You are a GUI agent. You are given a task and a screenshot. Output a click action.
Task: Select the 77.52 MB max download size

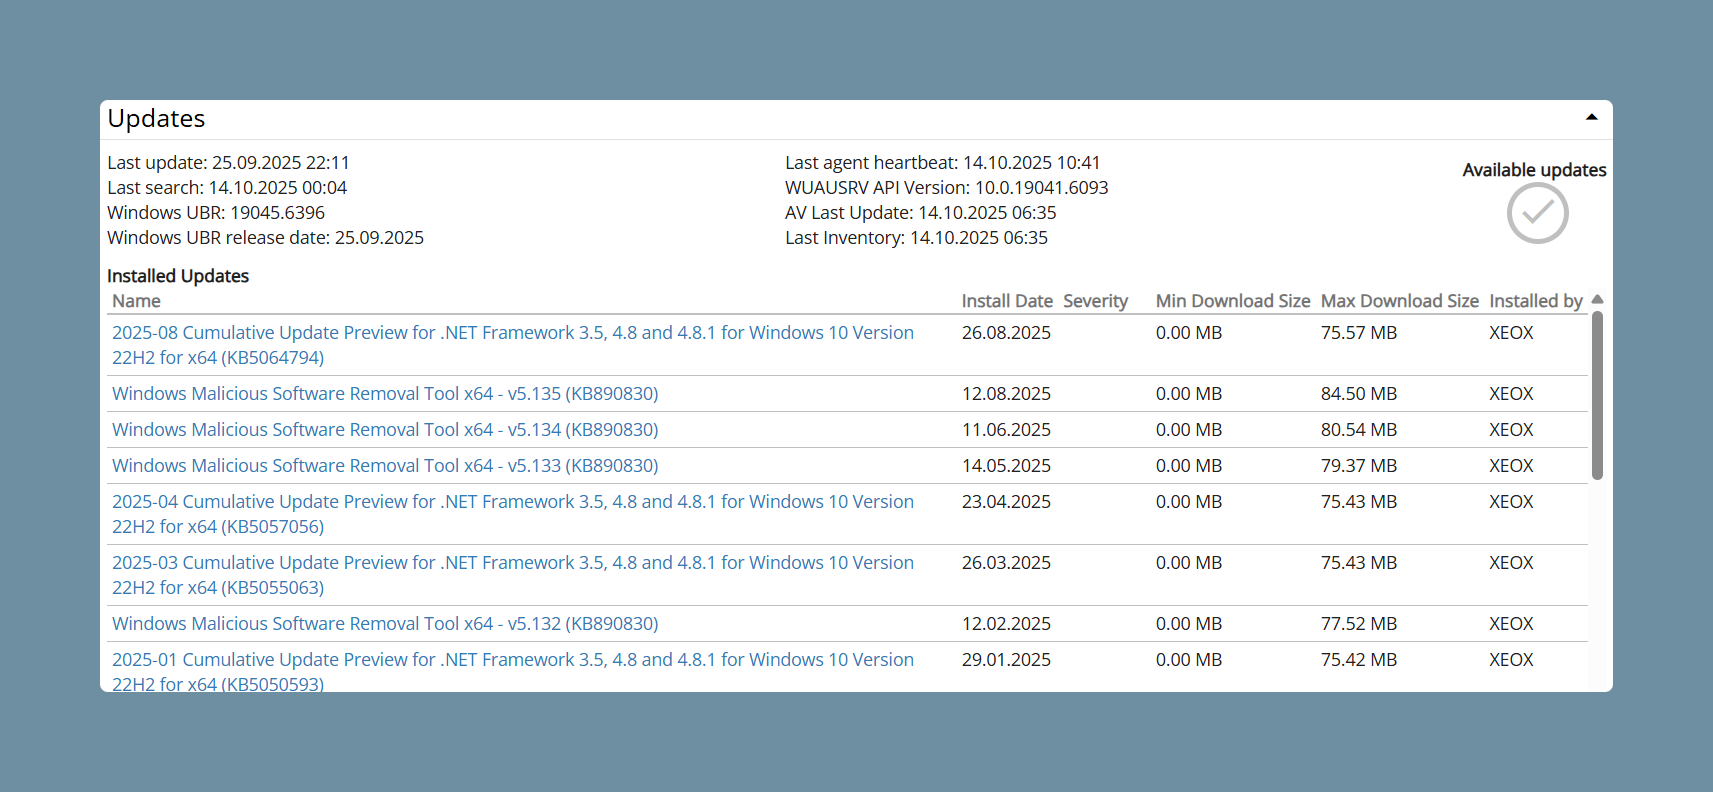click(x=1359, y=624)
